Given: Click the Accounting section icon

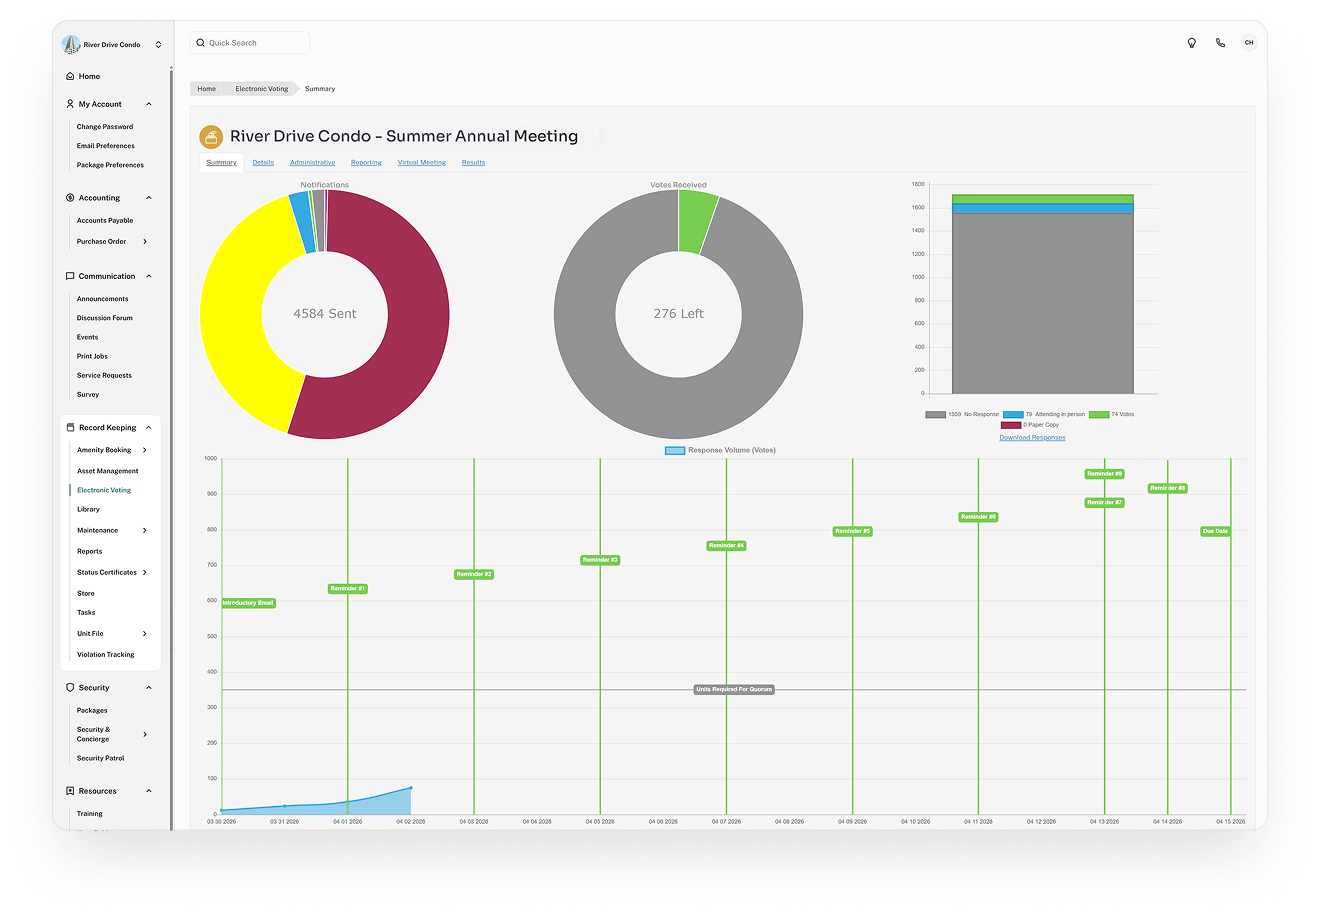Looking at the screenshot, I should point(70,198).
